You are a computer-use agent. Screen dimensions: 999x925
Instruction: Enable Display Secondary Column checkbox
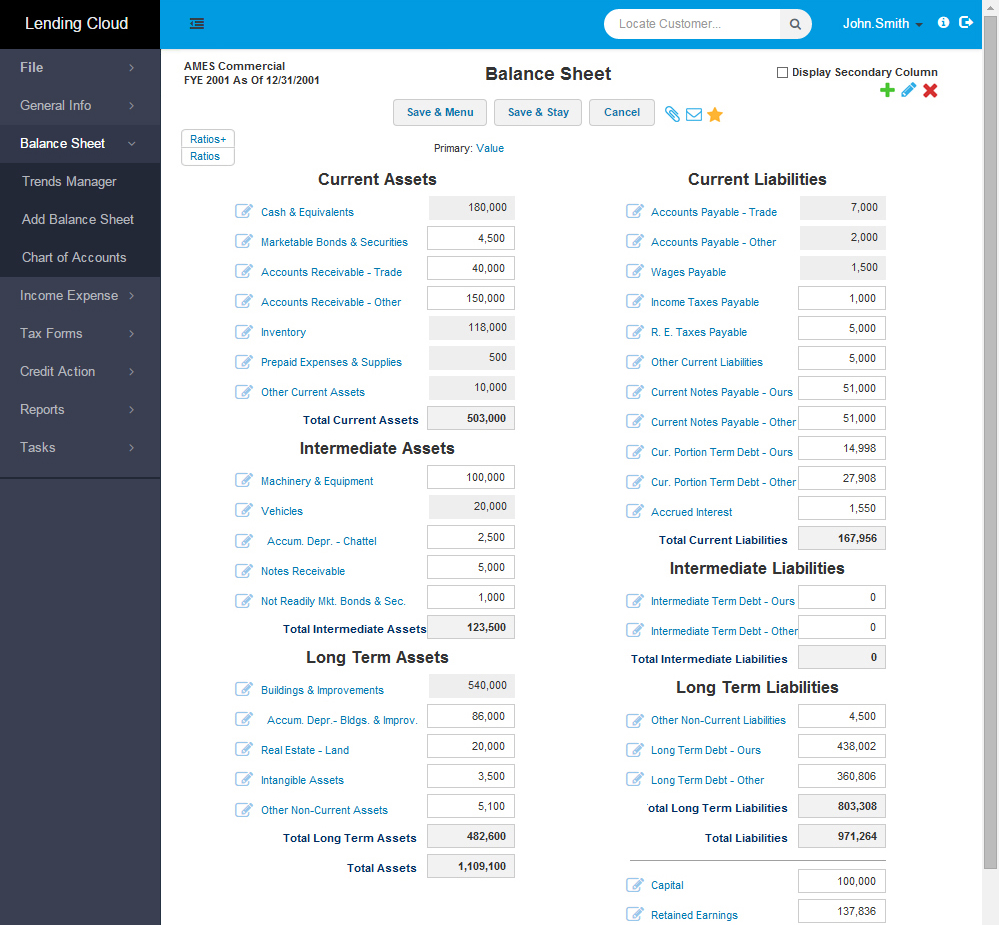click(x=782, y=72)
